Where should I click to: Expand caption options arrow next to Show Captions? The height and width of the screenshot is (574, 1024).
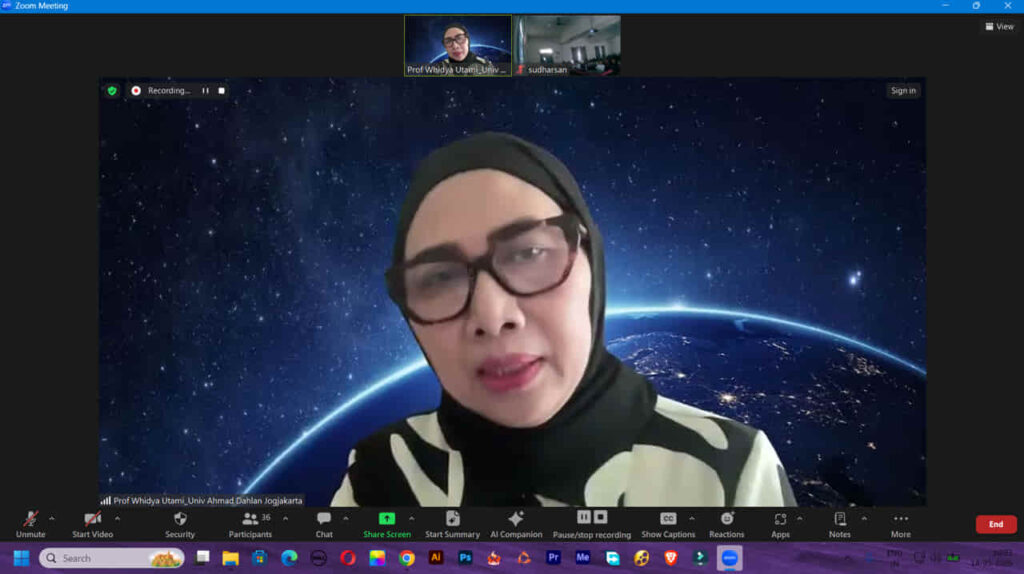[692, 518]
